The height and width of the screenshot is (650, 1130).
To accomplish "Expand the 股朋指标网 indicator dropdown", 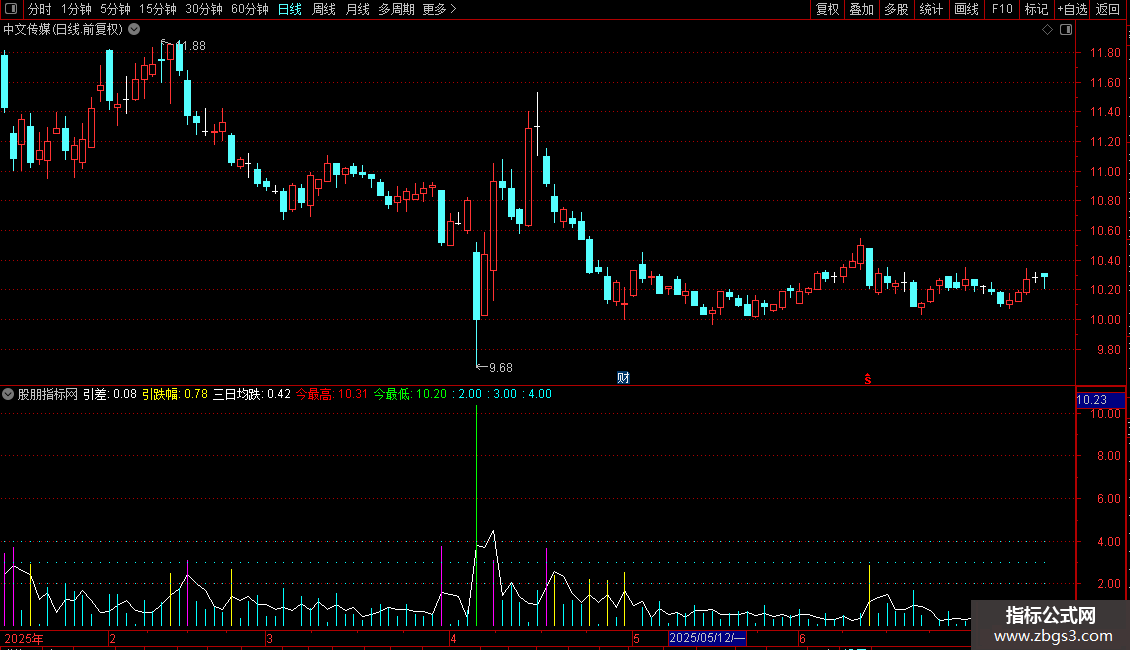I will pos(8,394).
